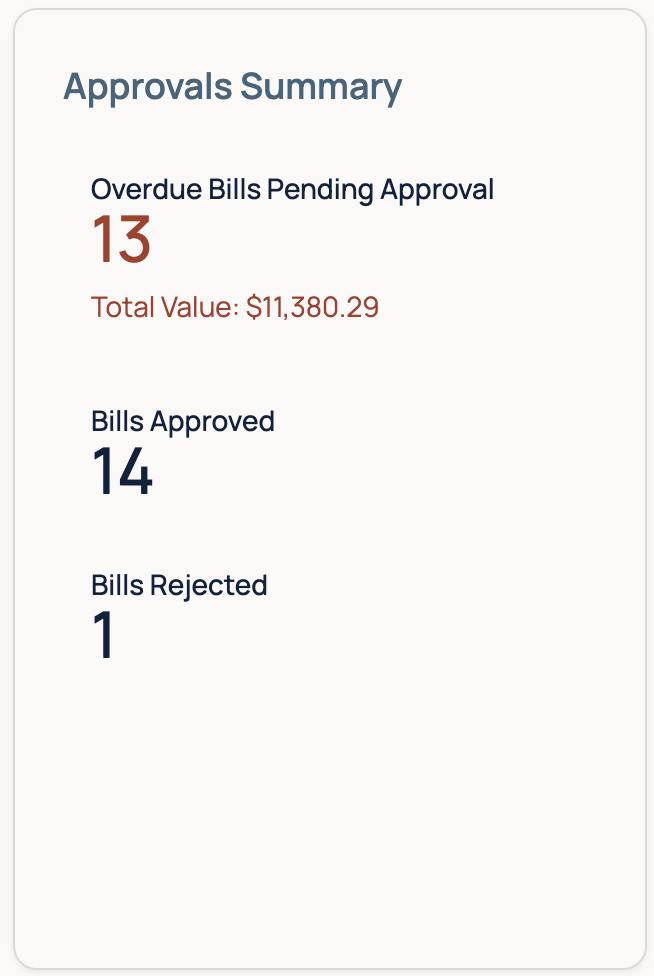The image size is (654, 976).
Task: Click the word Bills in the overdue label
Action: 234,189
